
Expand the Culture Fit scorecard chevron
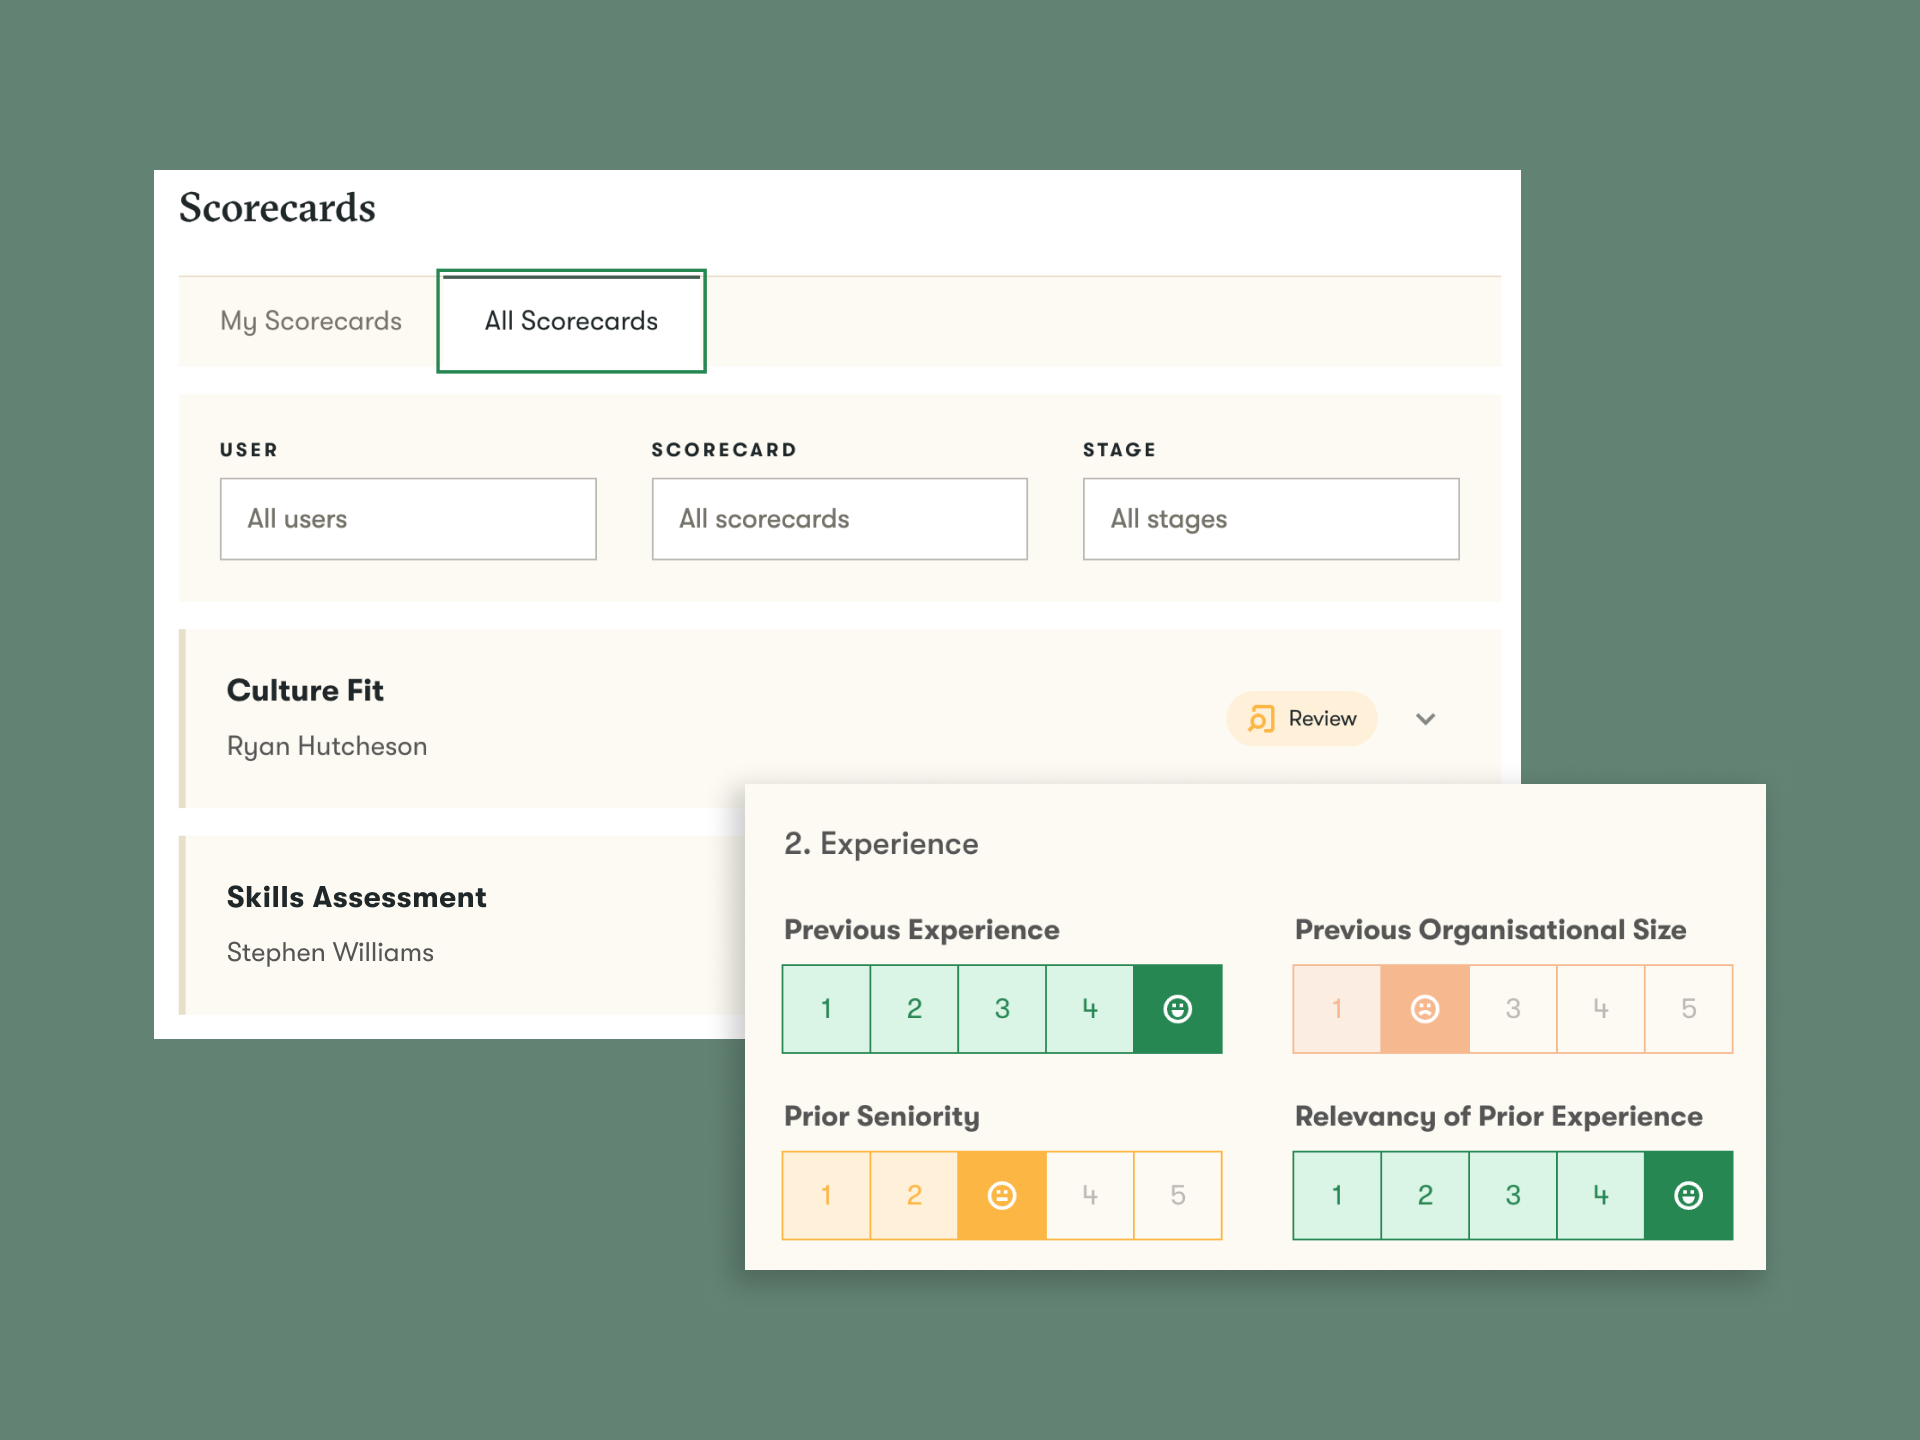click(1425, 719)
